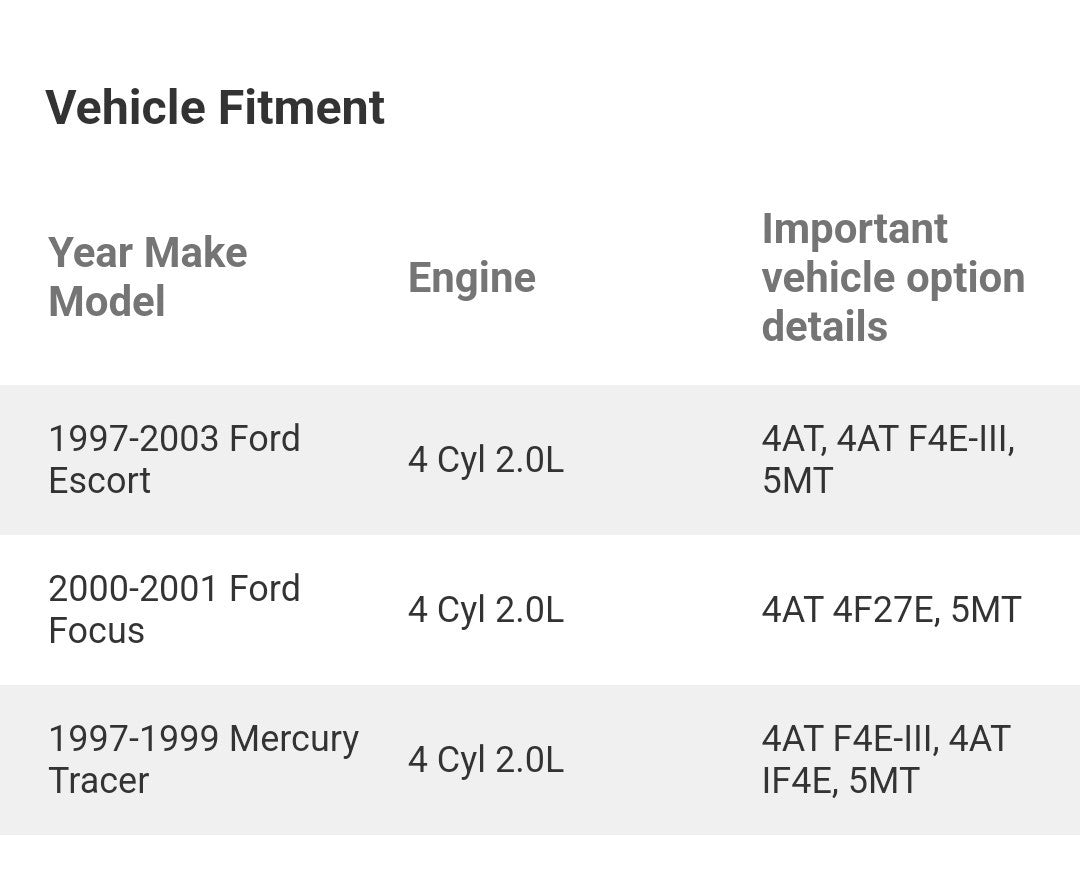
Task: Select the 2000-2001 Ford Focus cell
Action: 174,609
